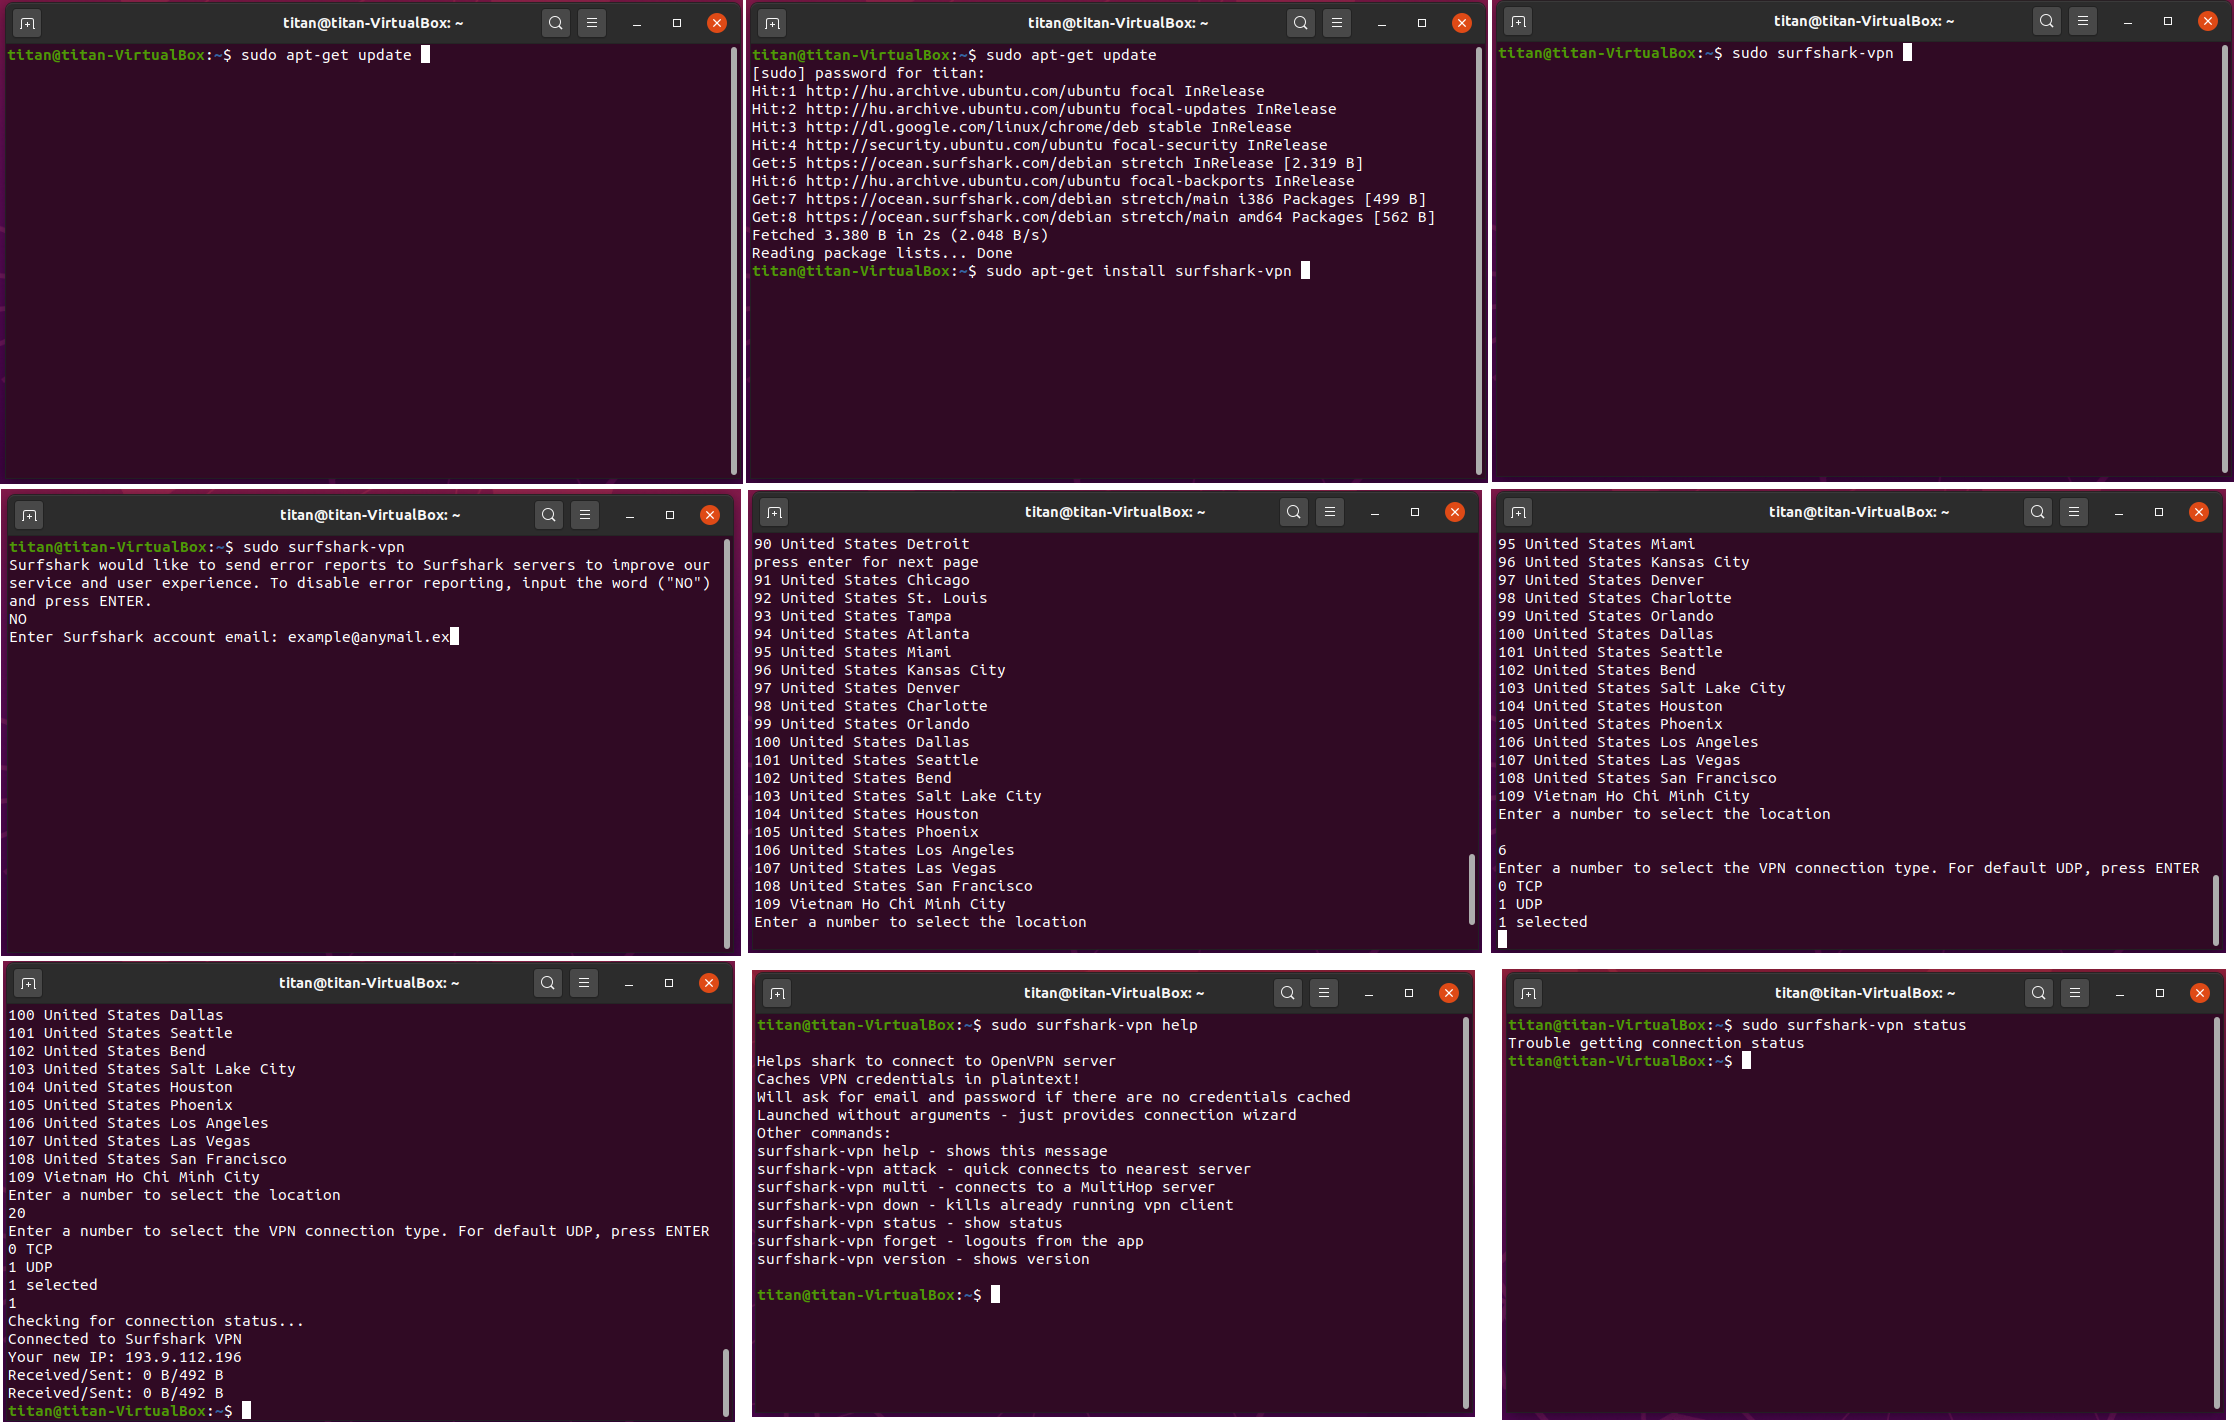New tab in the 'Connected to Surfshark VPN' terminal
The width and height of the screenshot is (2234, 1422).
[29, 983]
